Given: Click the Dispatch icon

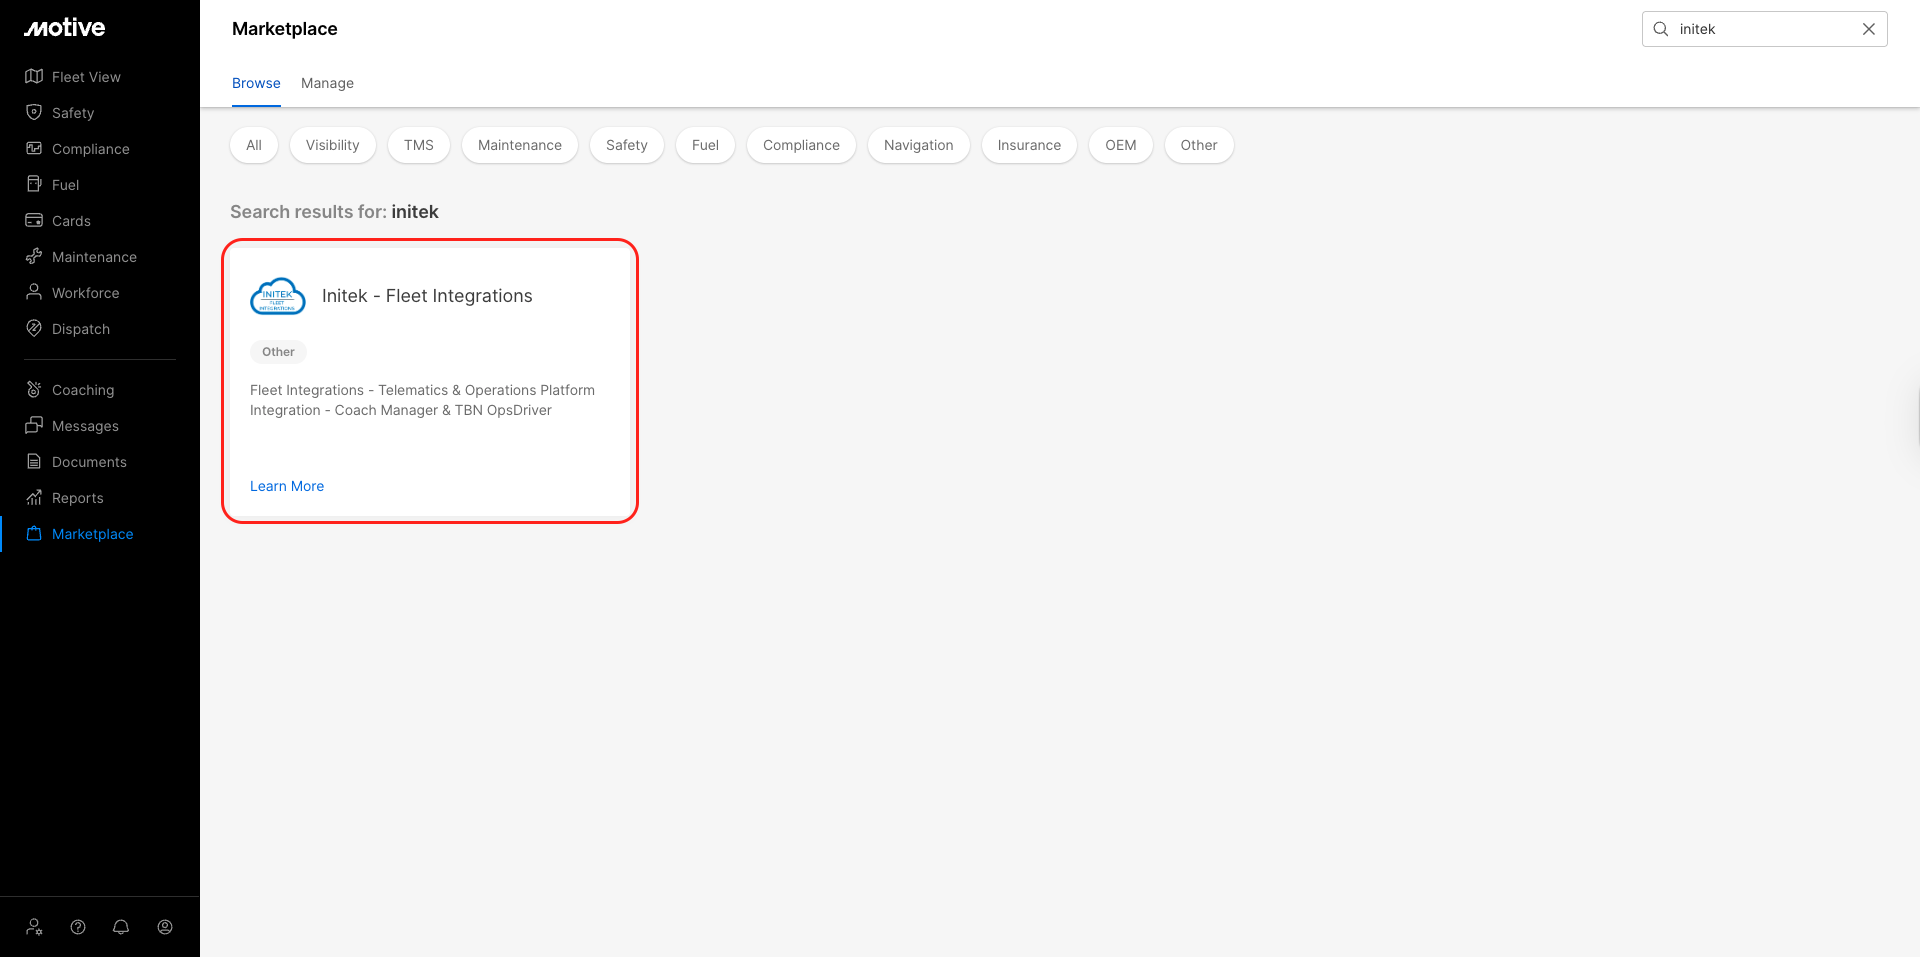Looking at the screenshot, I should 34,329.
